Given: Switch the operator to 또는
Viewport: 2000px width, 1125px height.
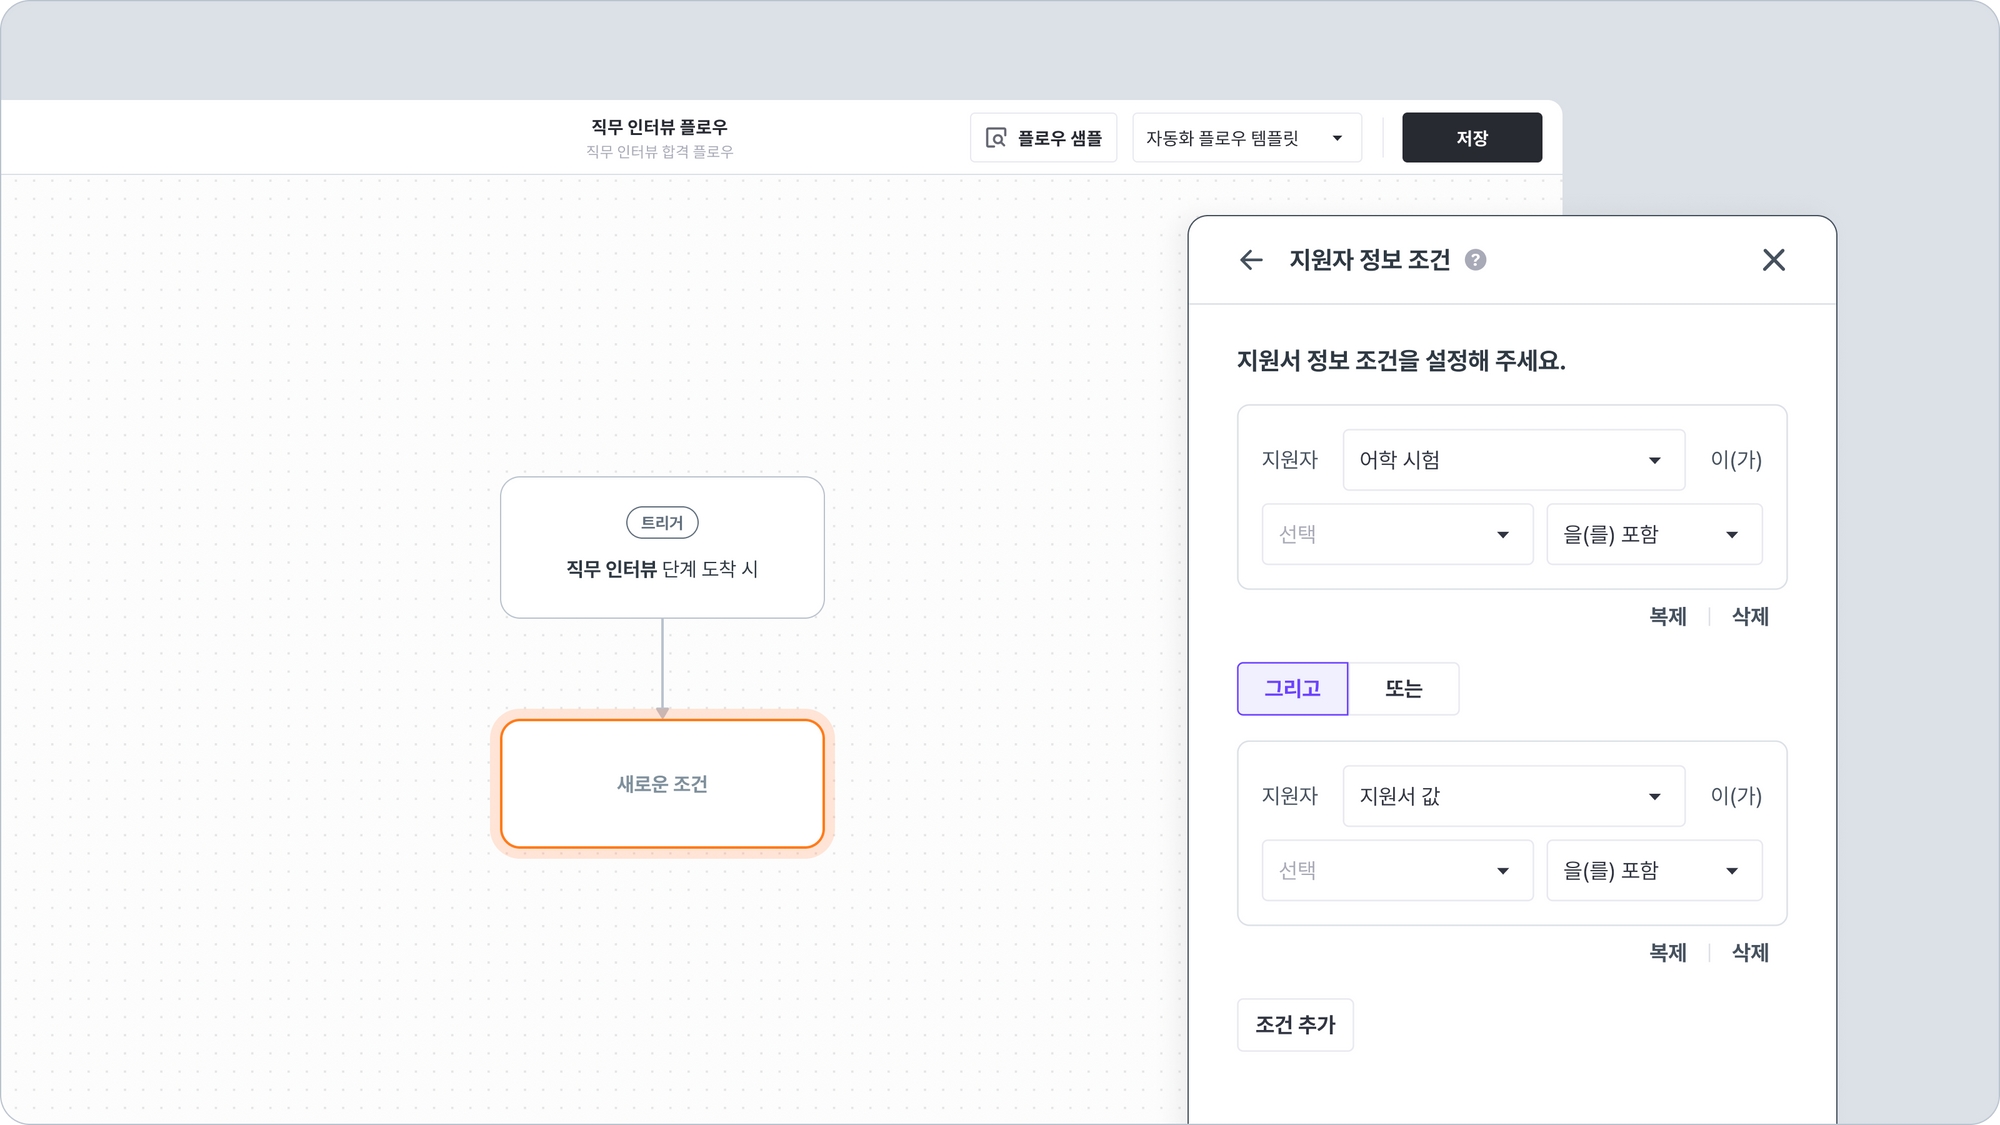Looking at the screenshot, I should click(1403, 689).
